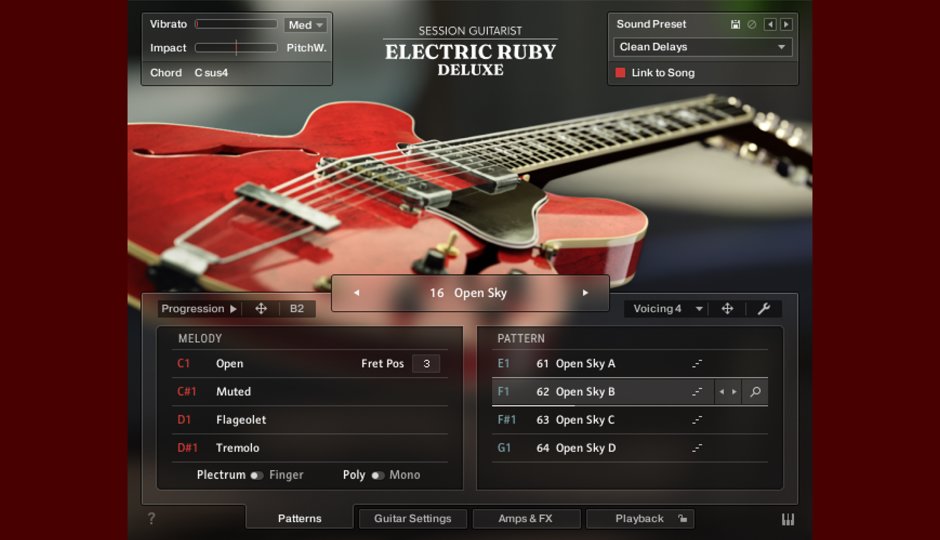The image size is (940, 540).
Task: Switch to the Playback tab
Action: tap(639, 518)
